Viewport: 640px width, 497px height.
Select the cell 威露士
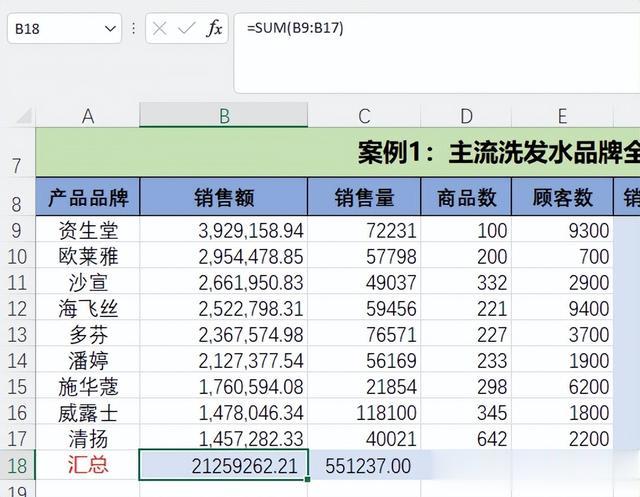88,412
